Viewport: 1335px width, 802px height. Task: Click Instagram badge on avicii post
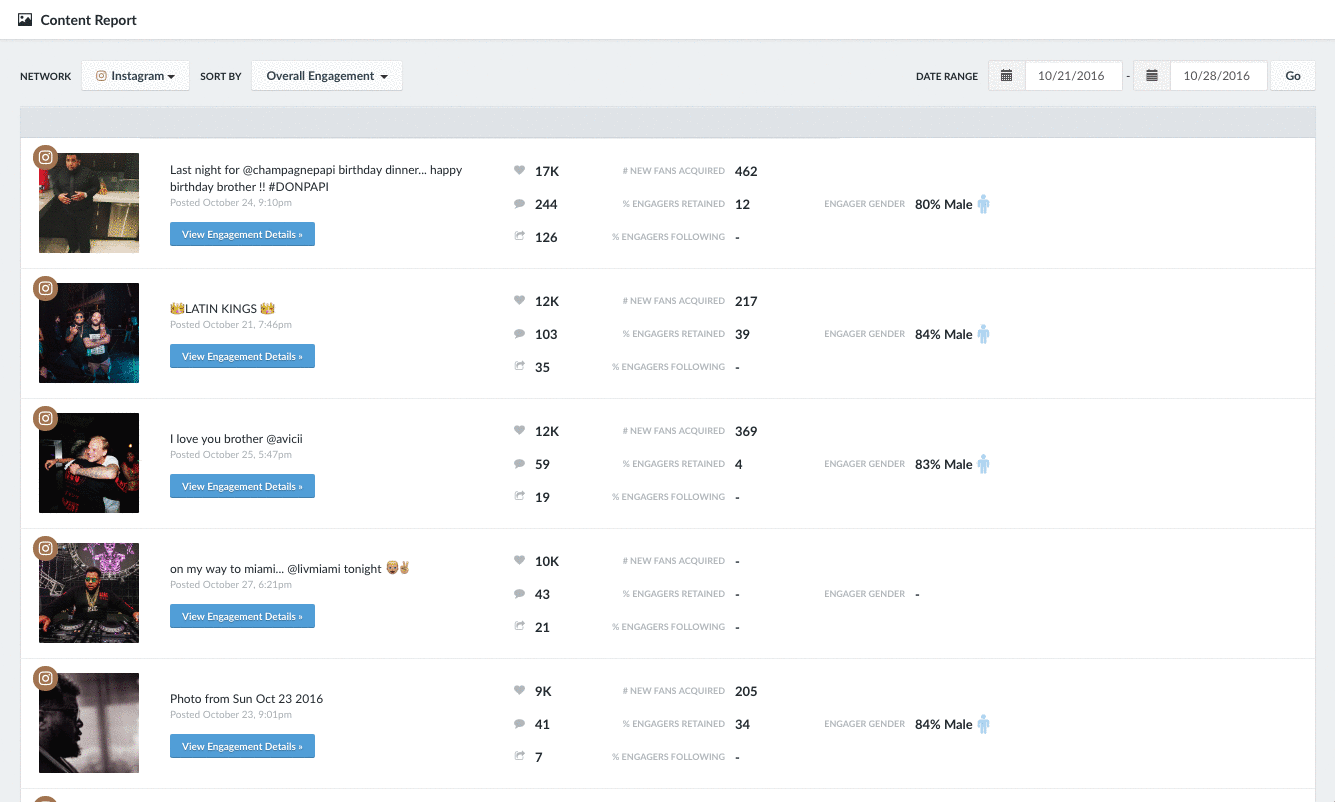[45, 418]
